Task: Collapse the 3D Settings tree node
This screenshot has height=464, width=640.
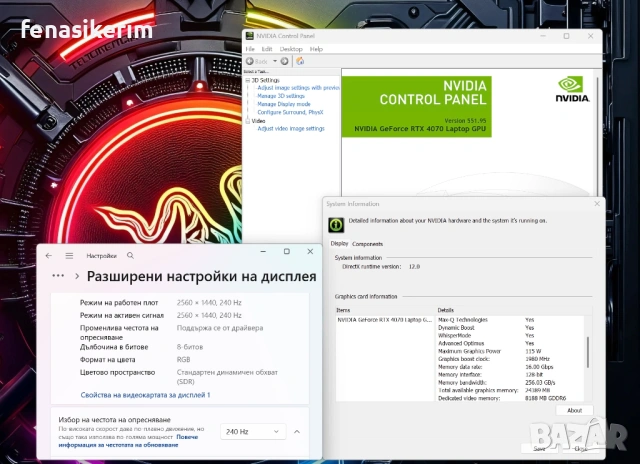Action: (247, 80)
